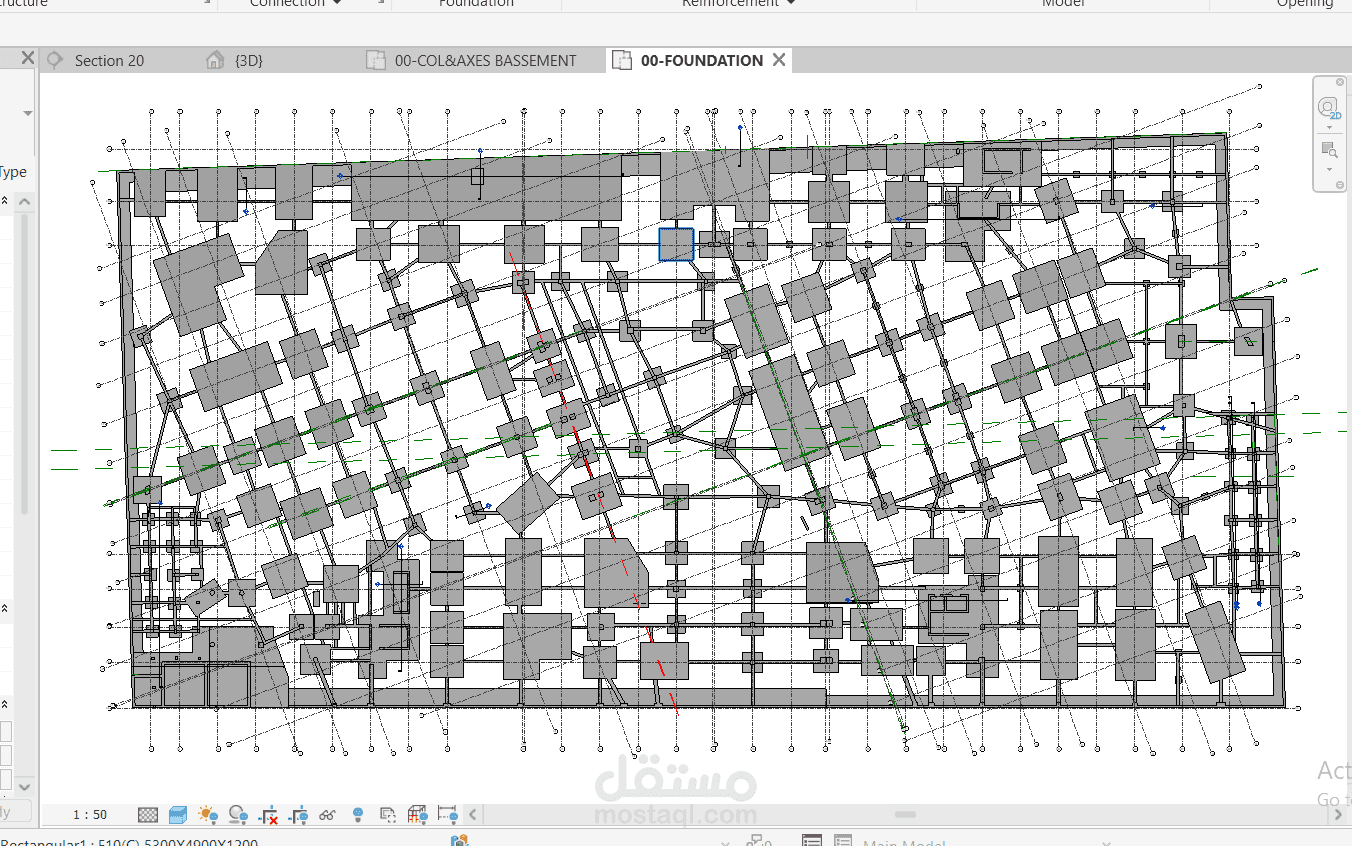Image resolution: width=1352 pixels, height=846 pixels.
Task: Click the Properties panel scroll down arrow
Action: pos(25,788)
